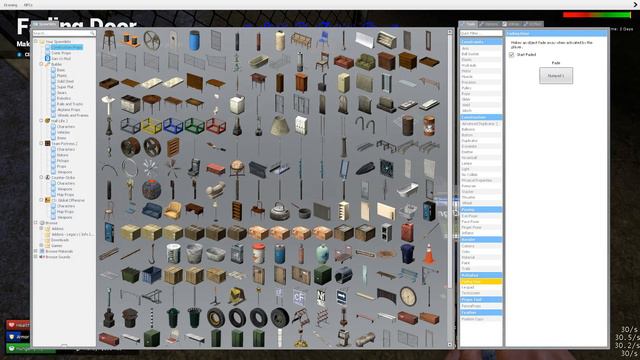The image size is (640, 360).
Task: Spawn the orange-lidded paint bucket prop
Action: click(x=258, y=253)
